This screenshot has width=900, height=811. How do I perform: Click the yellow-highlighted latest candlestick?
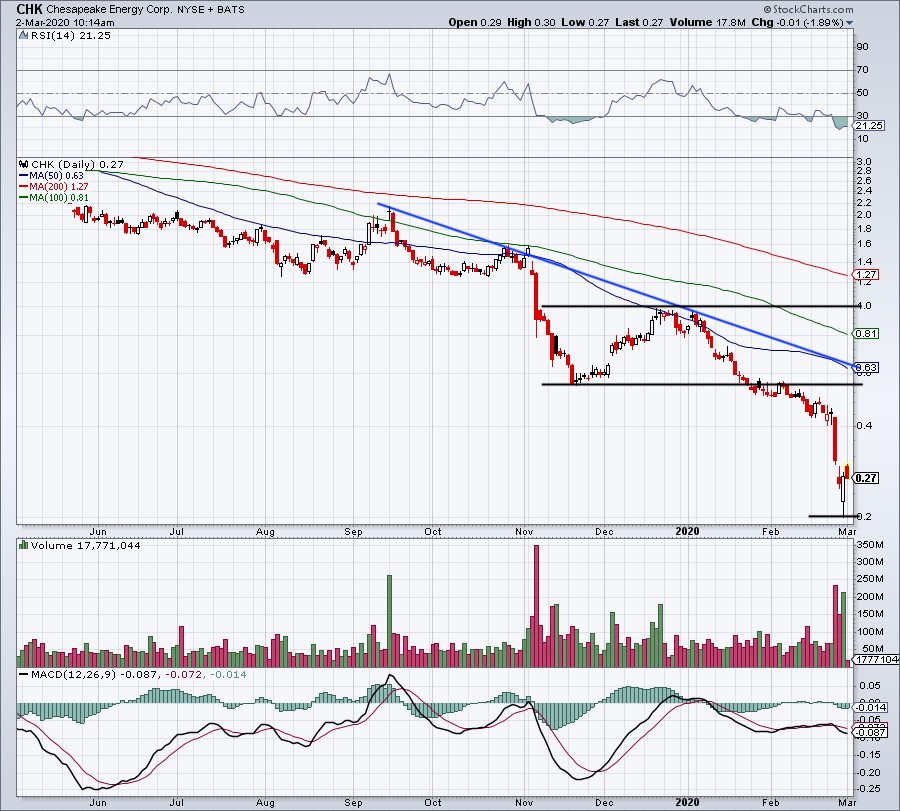pos(847,471)
